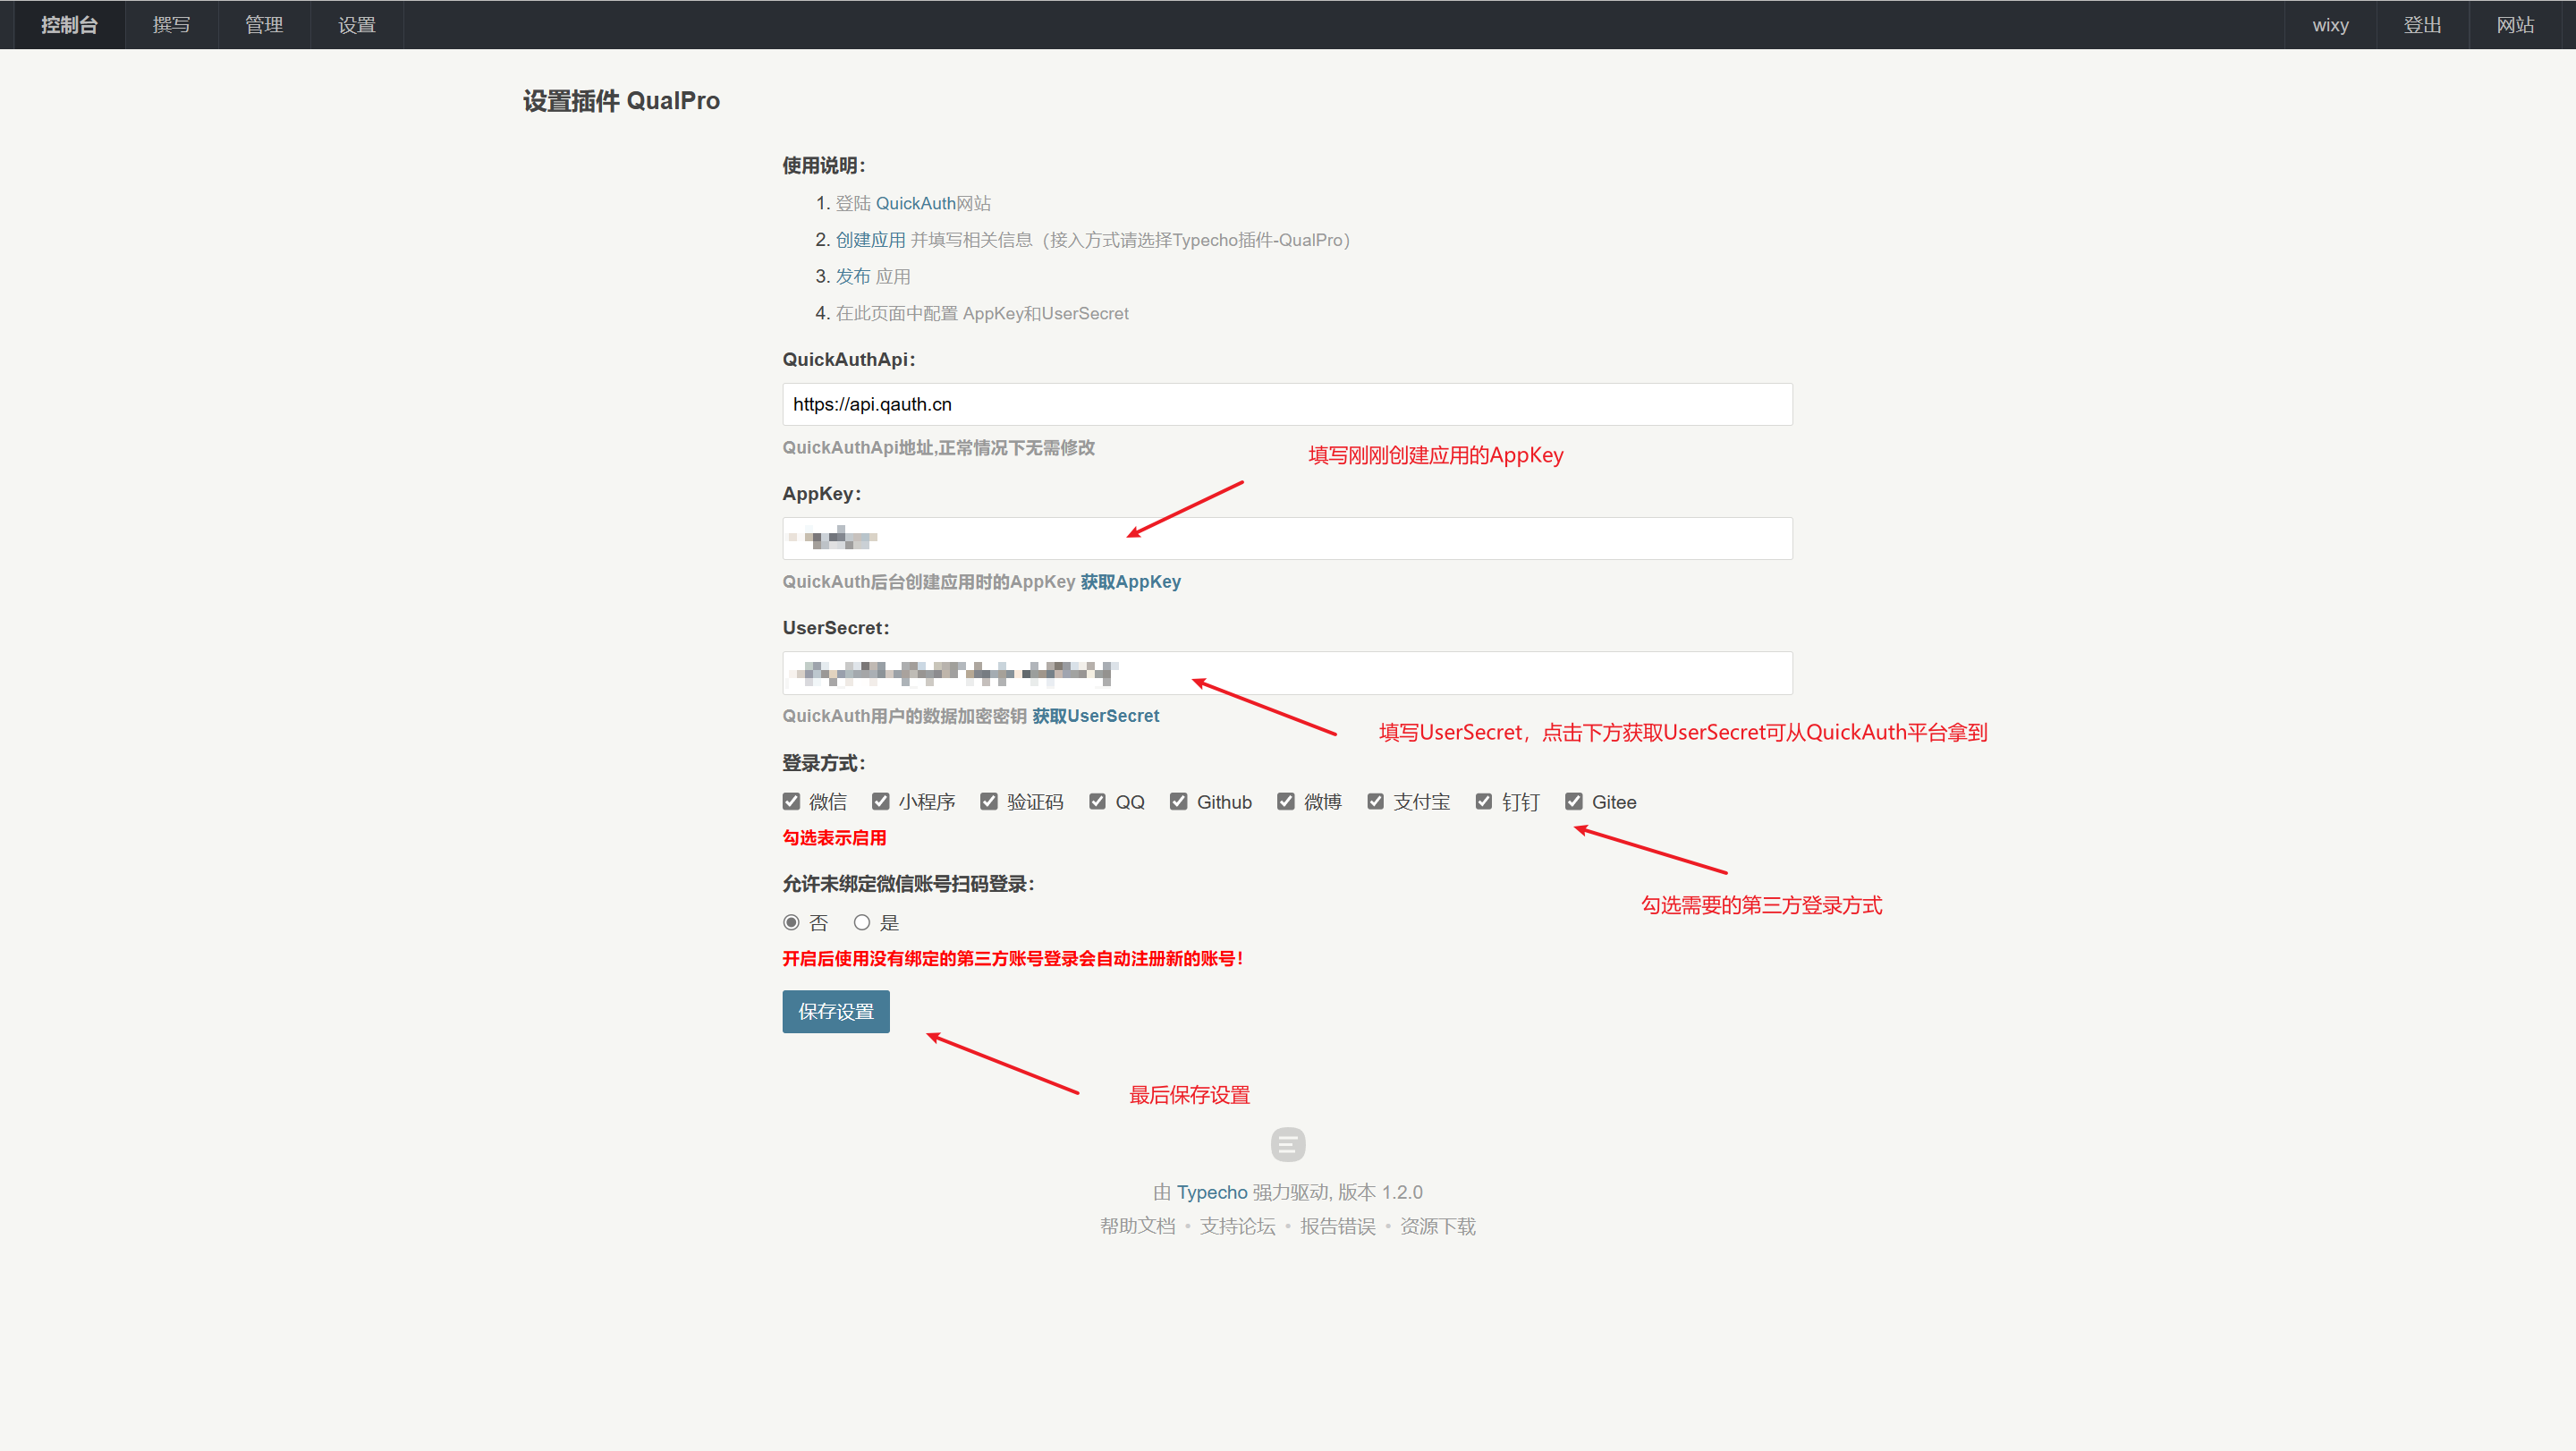Select the 是 radio option
The image size is (2576, 1451).
point(862,923)
